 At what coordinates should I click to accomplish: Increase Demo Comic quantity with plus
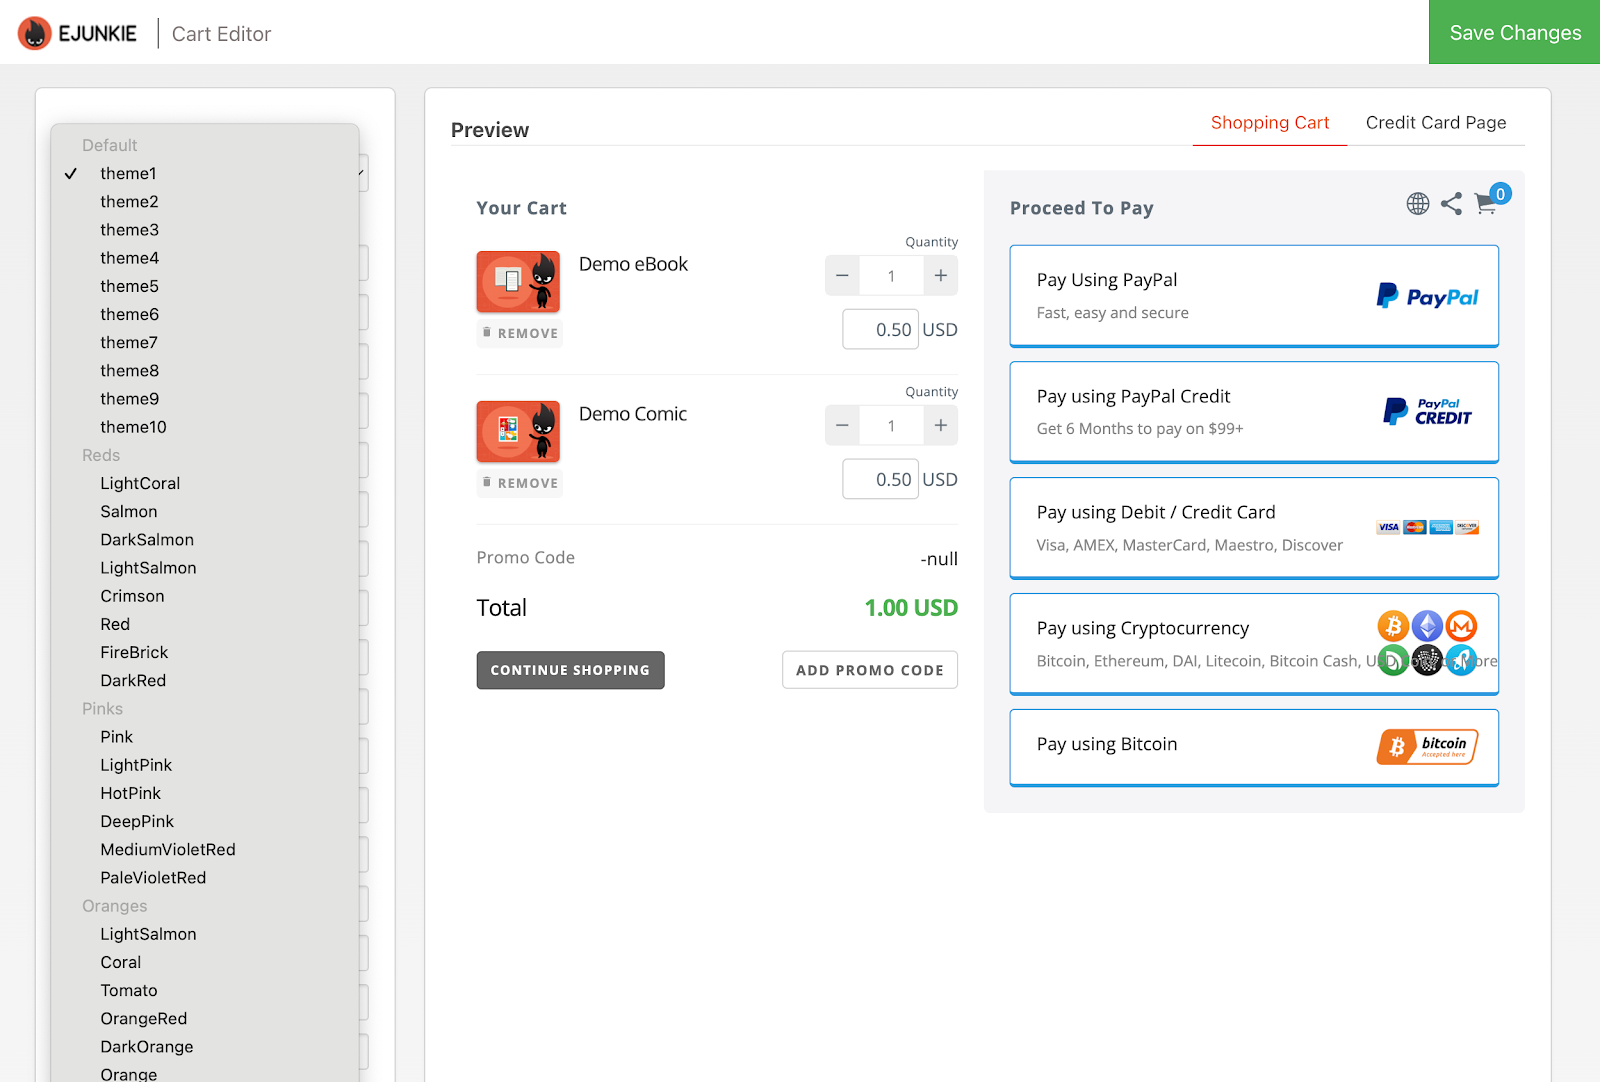(x=941, y=426)
